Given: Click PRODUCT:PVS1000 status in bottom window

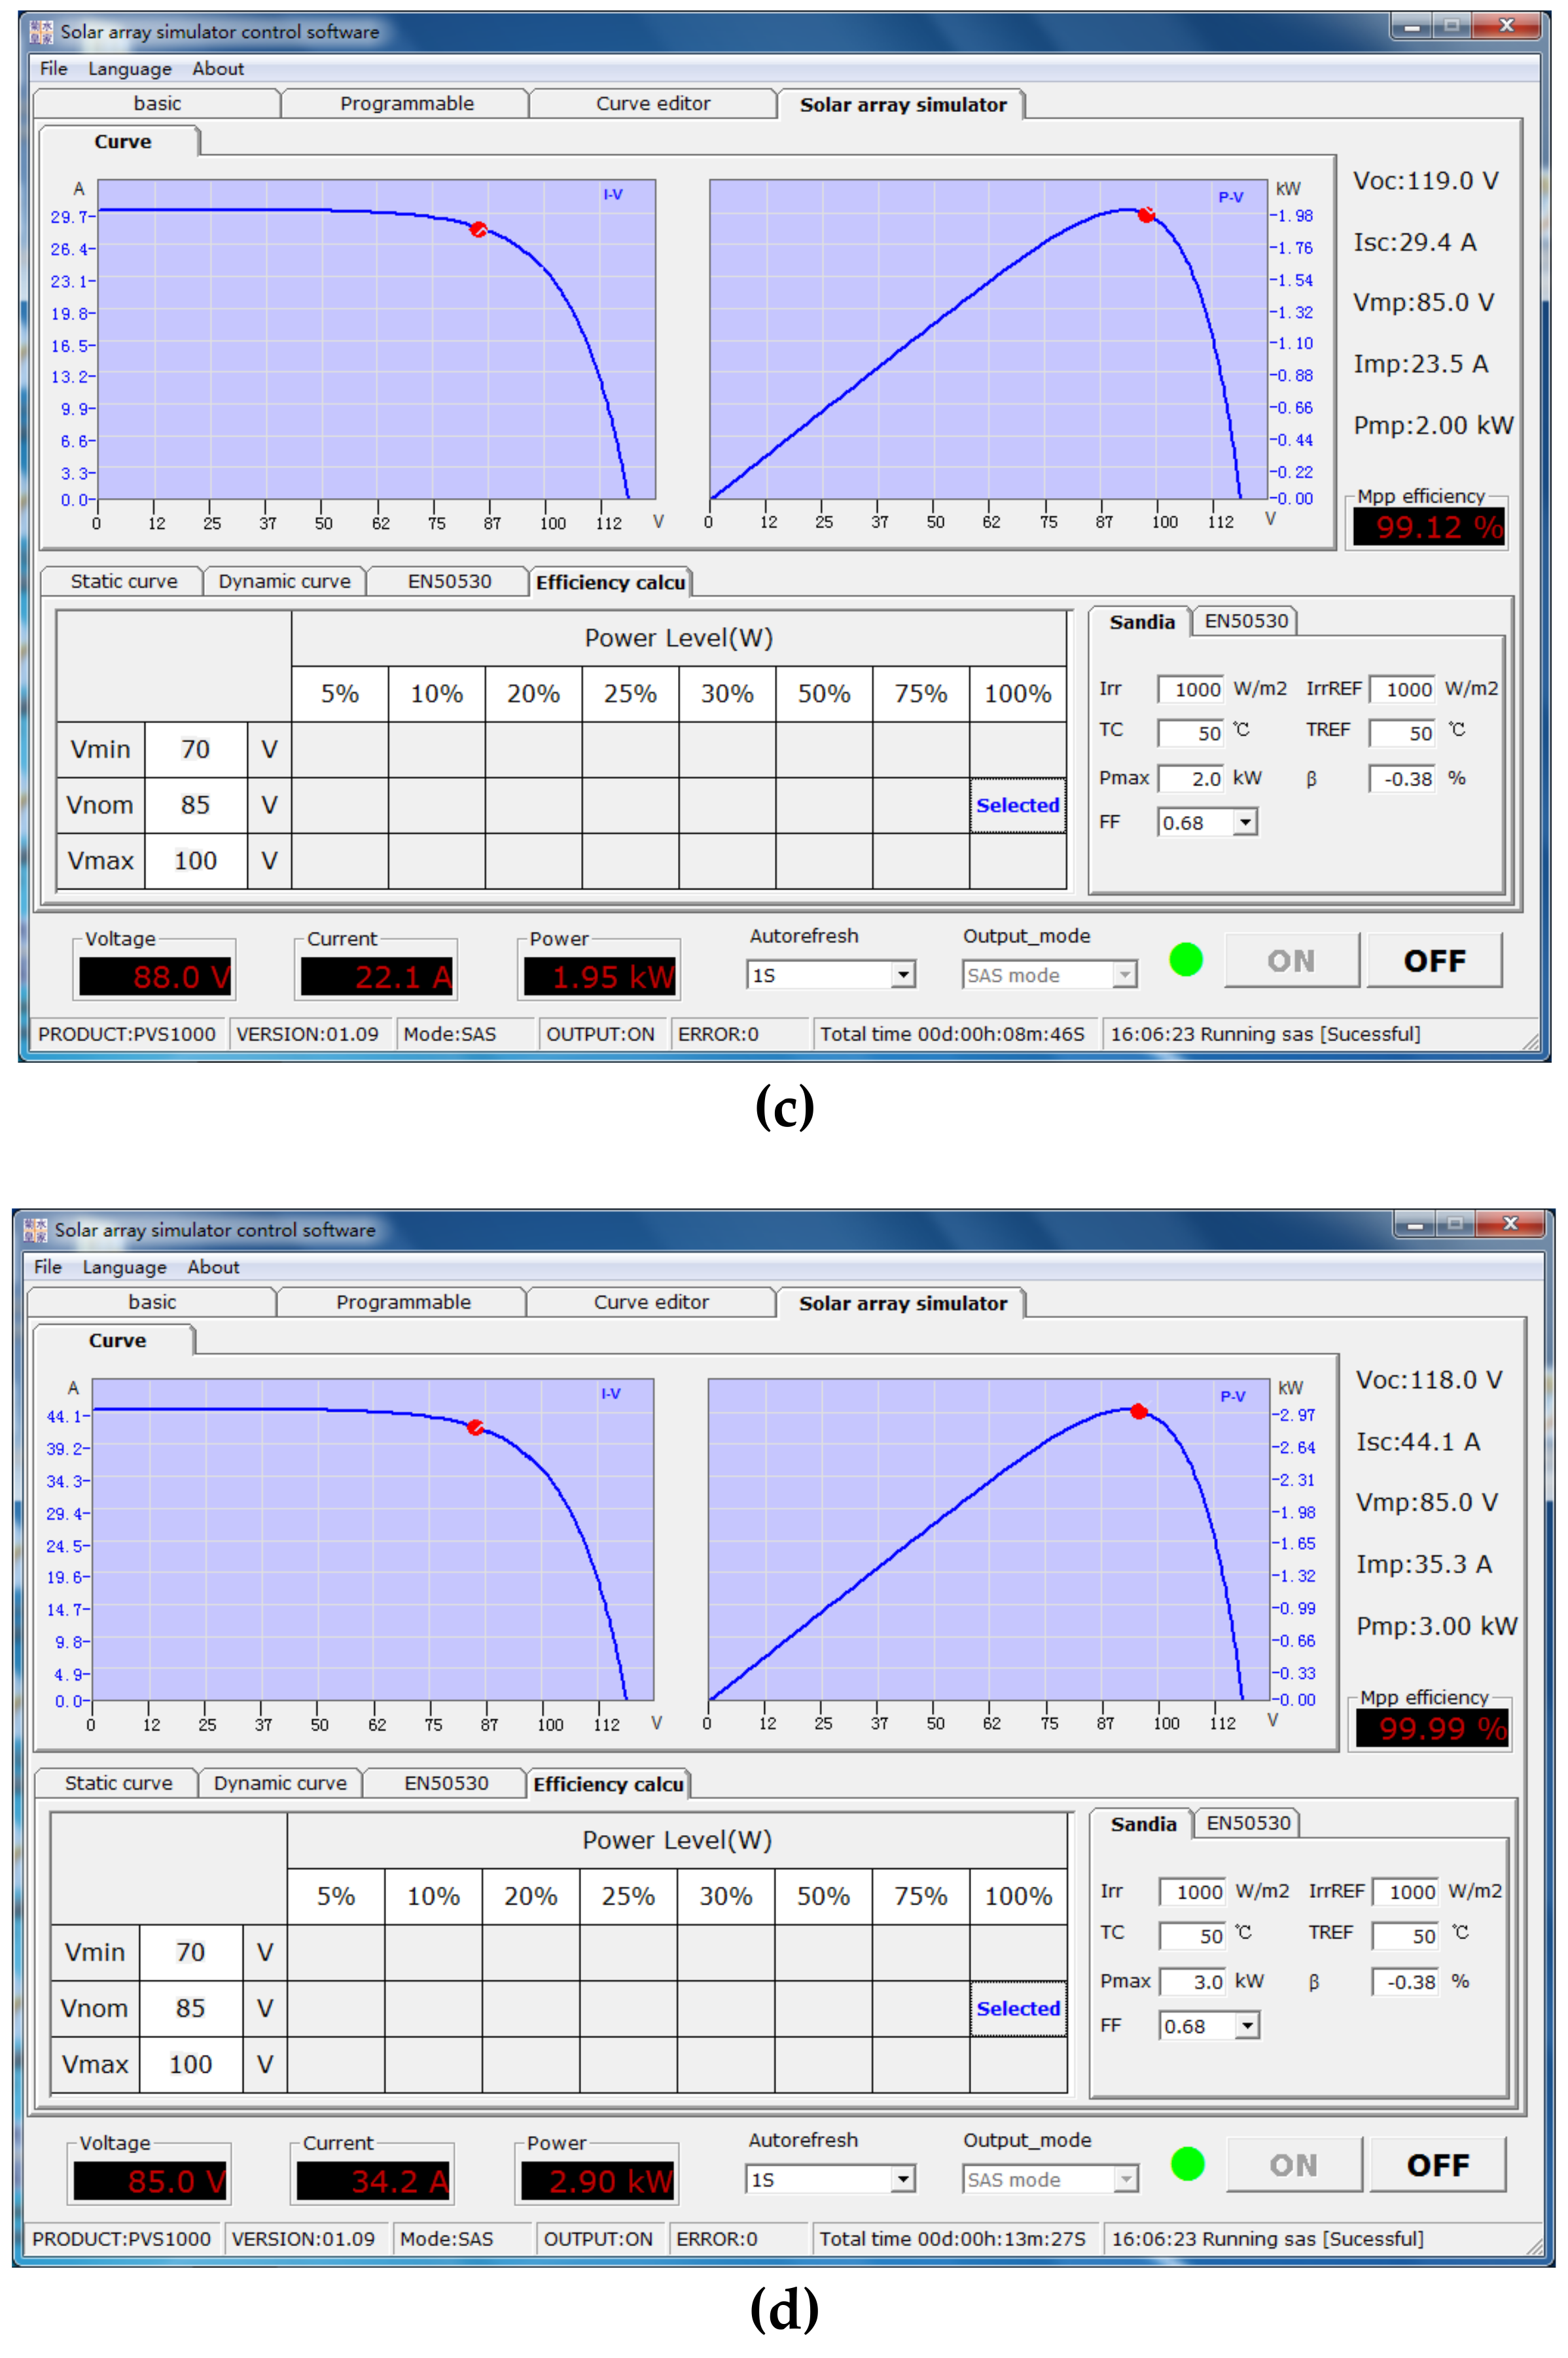Looking at the screenshot, I should 122,2238.
